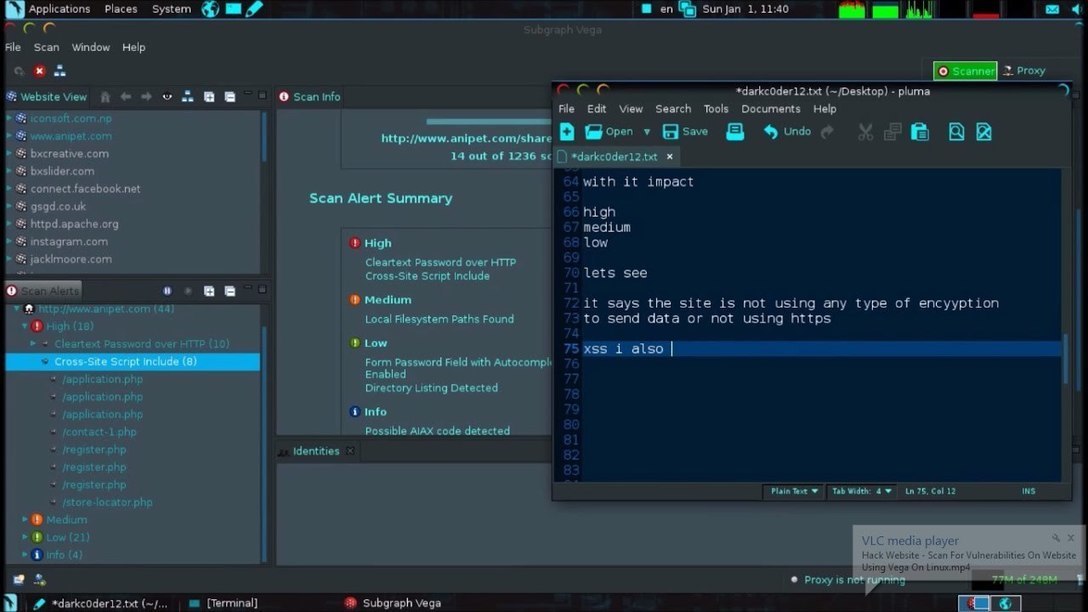Collapse all icon in Scan Alerts panel
1088x612 pixels.
click(230, 291)
